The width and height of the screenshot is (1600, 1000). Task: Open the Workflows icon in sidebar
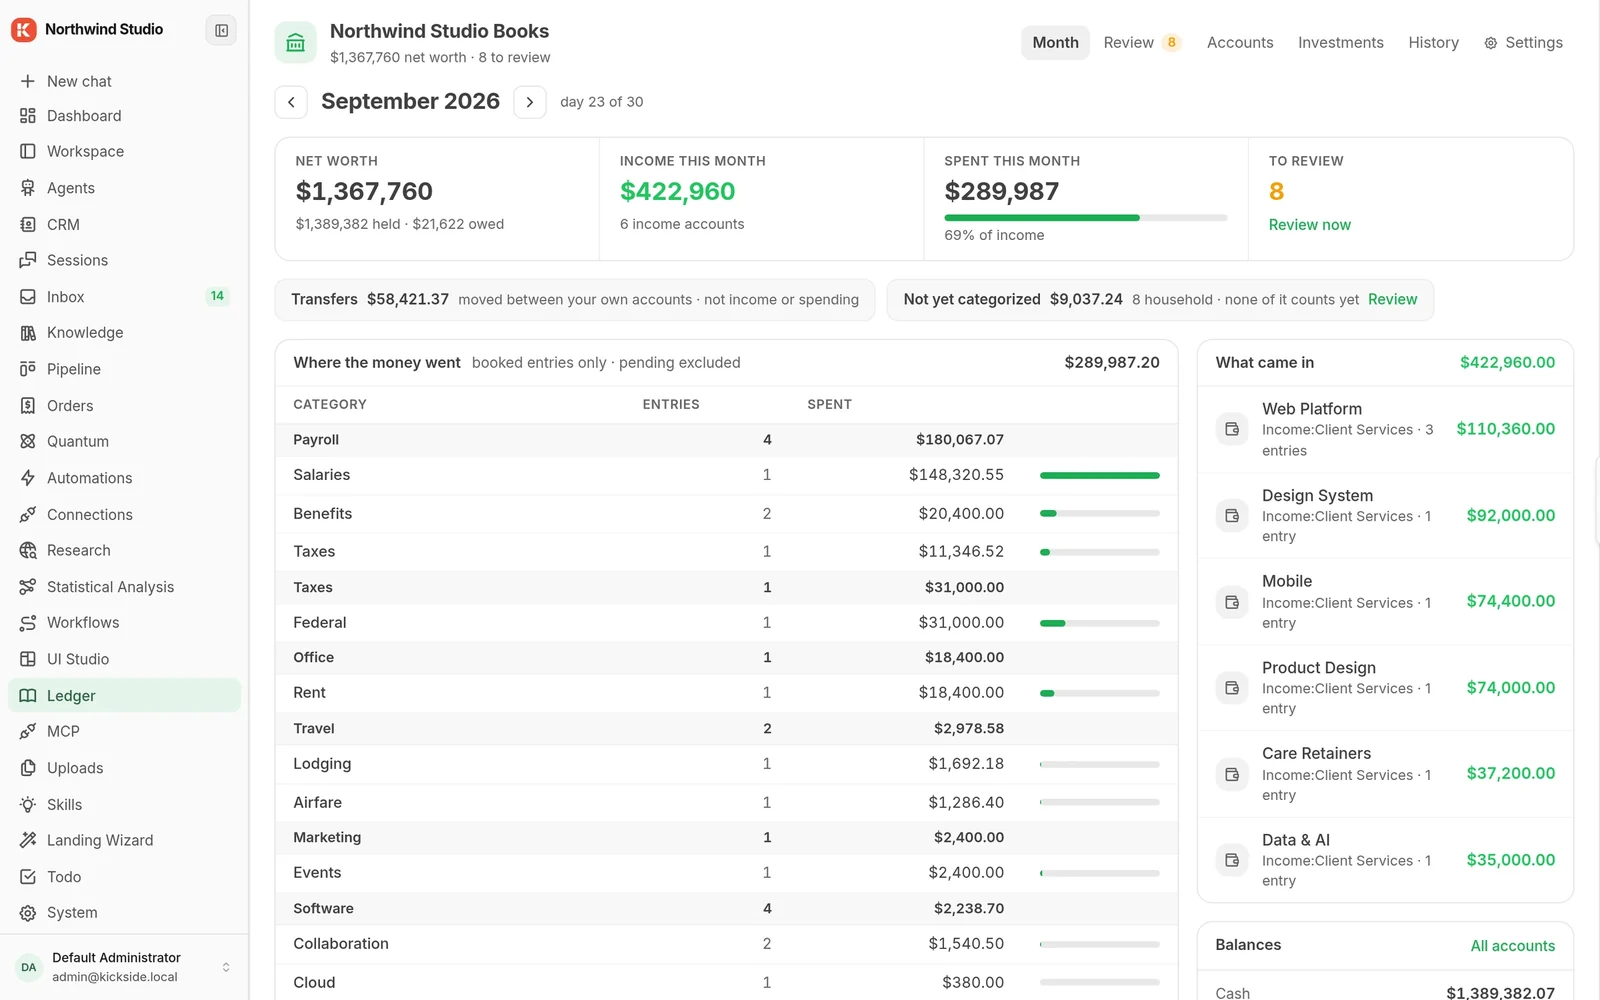click(x=28, y=623)
